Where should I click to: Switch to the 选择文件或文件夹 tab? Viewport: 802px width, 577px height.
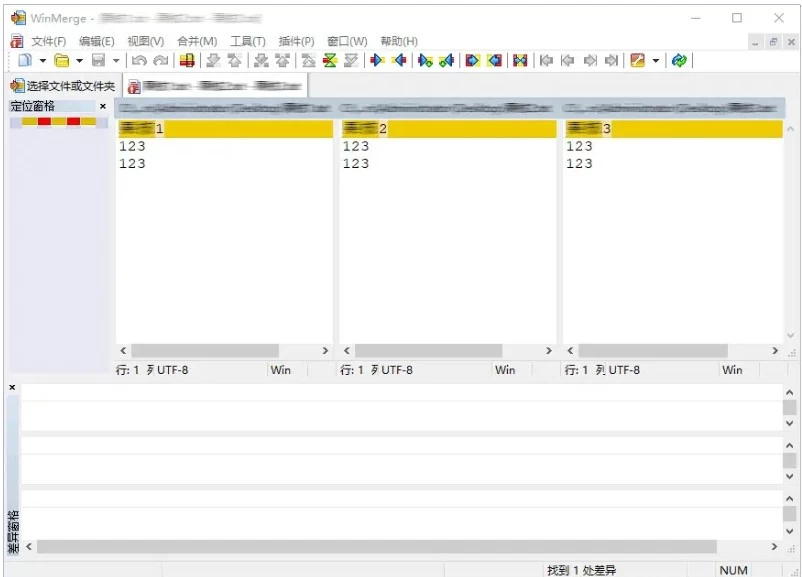click(64, 85)
